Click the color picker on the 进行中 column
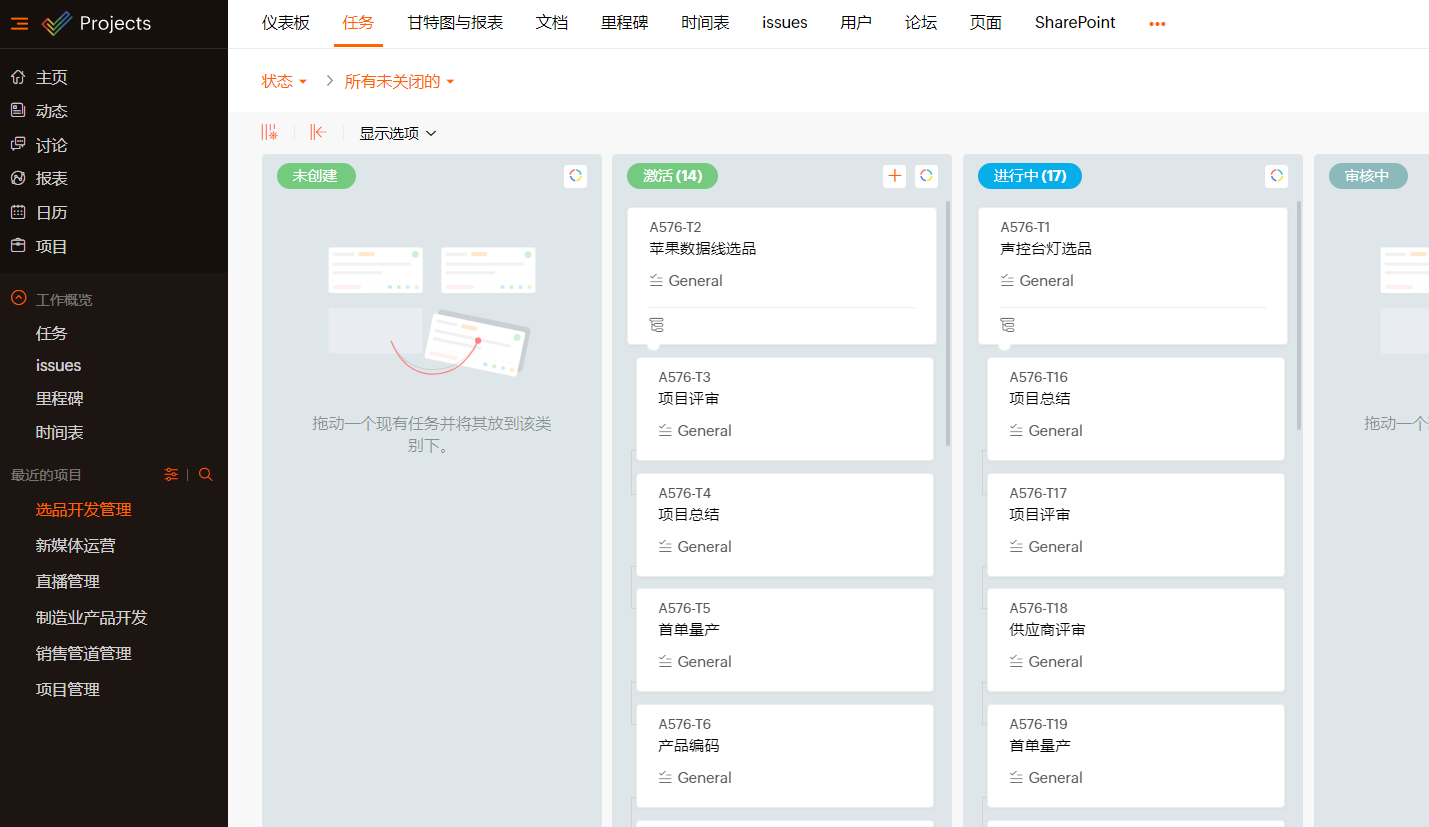Viewport: 1429px width, 827px height. [1276, 176]
